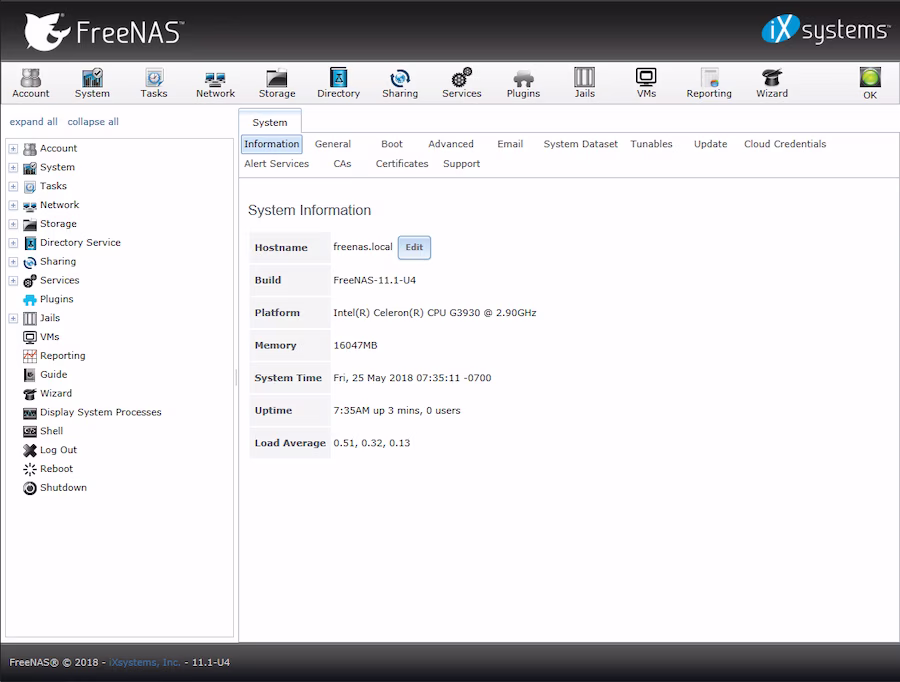Click the green OK alert status icon
Screen dimensions: 900x682
pos(870,78)
